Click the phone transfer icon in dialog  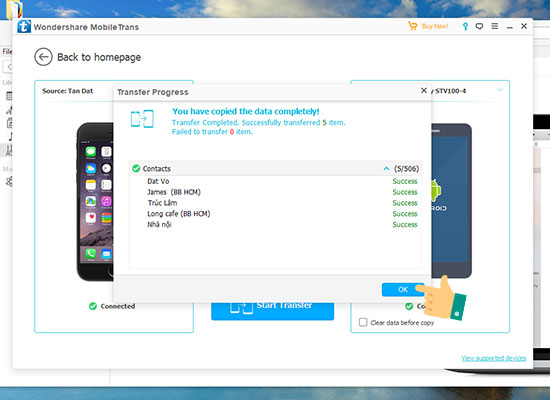pyautogui.click(x=142, y=119)
